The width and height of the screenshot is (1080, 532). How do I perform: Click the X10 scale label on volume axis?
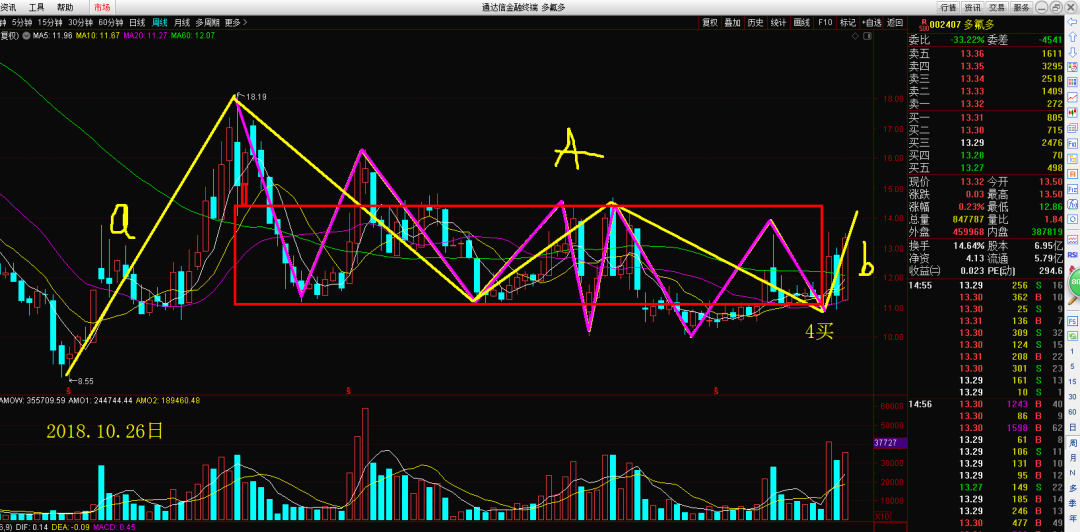(x=880, y=515)
